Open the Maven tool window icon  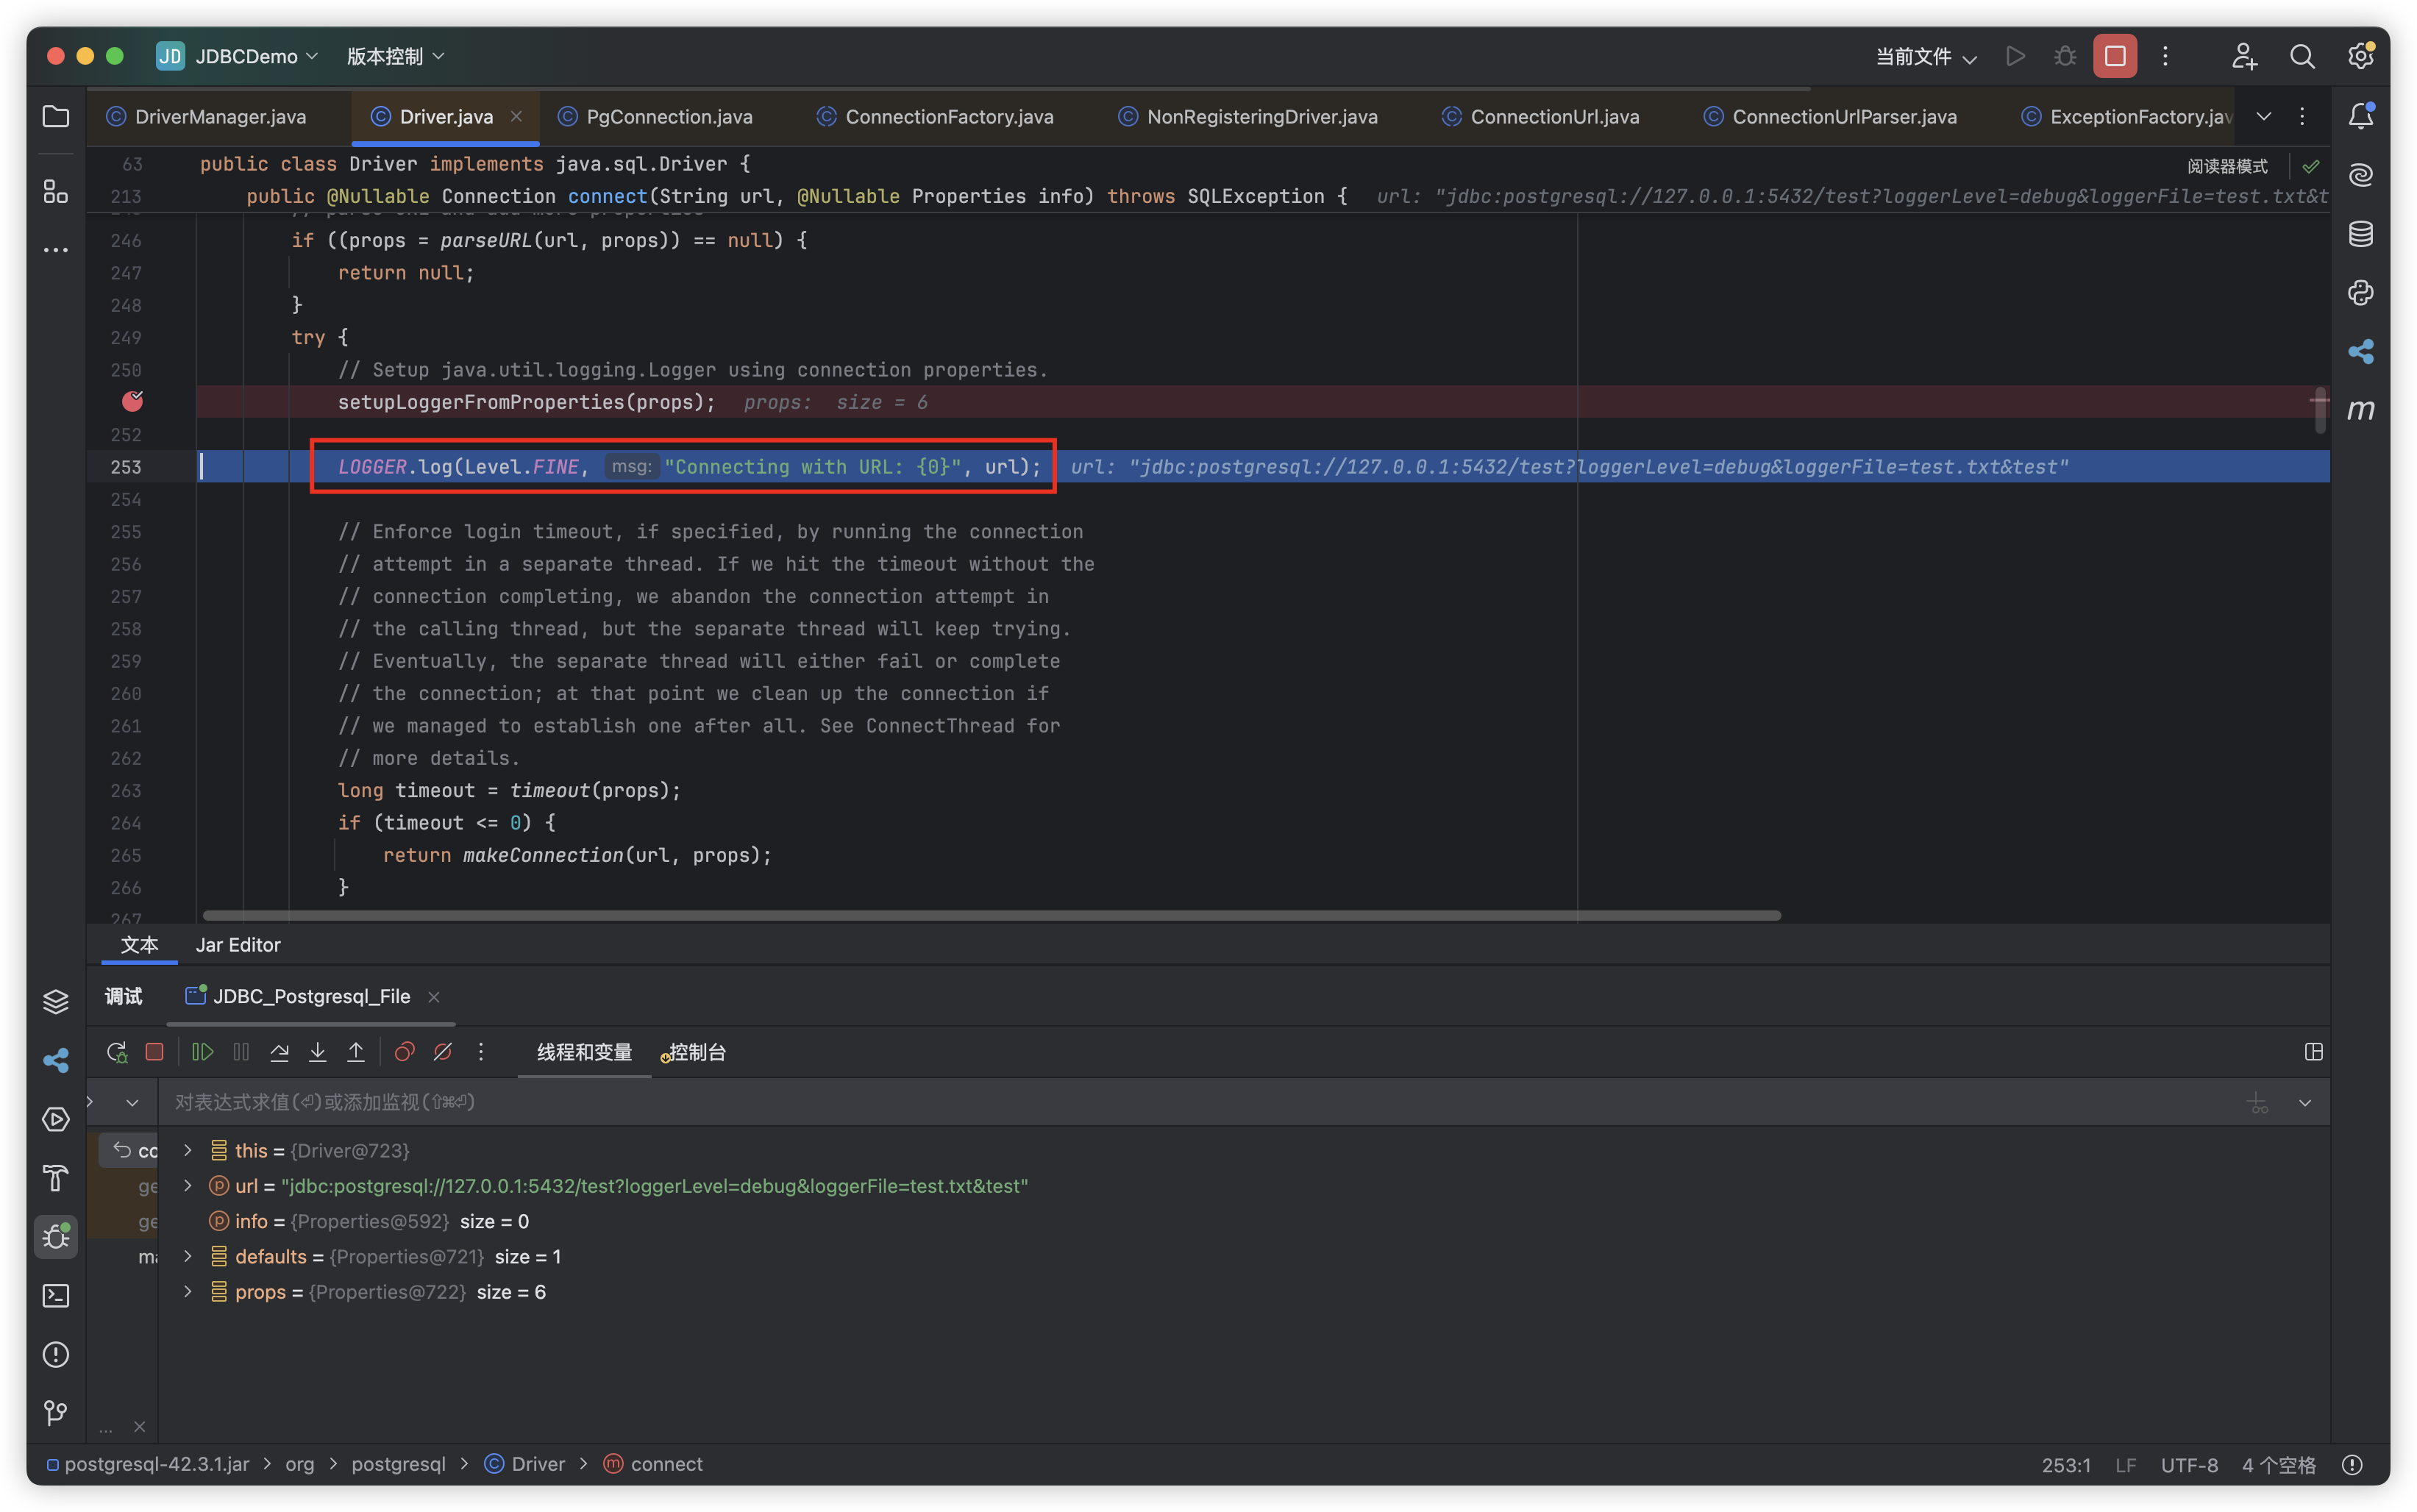[x=2360, y=409]
